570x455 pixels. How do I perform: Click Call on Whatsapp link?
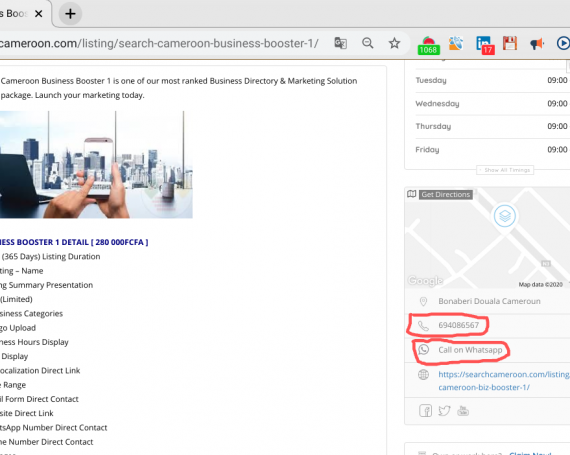click(470, 350)
